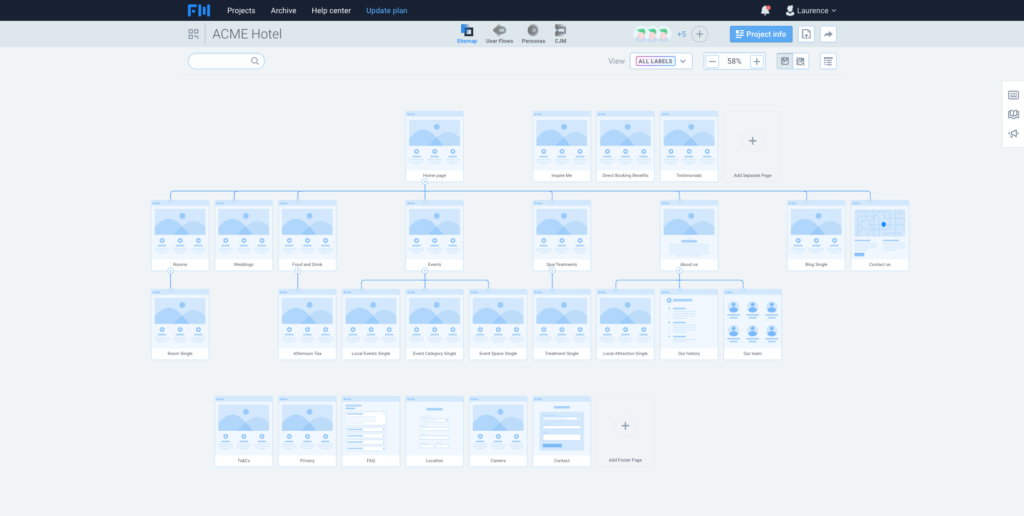Click the Project info button

pos(761,34)
